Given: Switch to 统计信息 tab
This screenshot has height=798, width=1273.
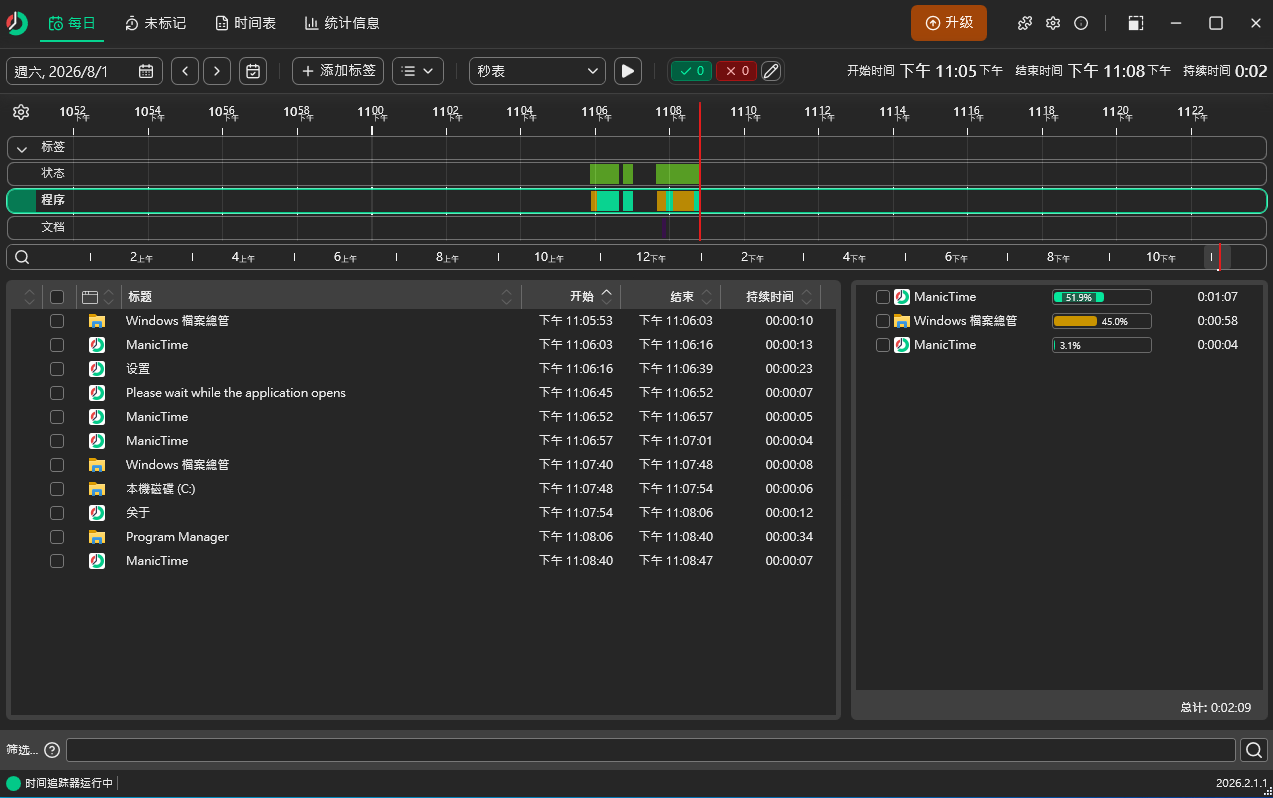Looking at the screenshot, I should click(x=342, y=23).
